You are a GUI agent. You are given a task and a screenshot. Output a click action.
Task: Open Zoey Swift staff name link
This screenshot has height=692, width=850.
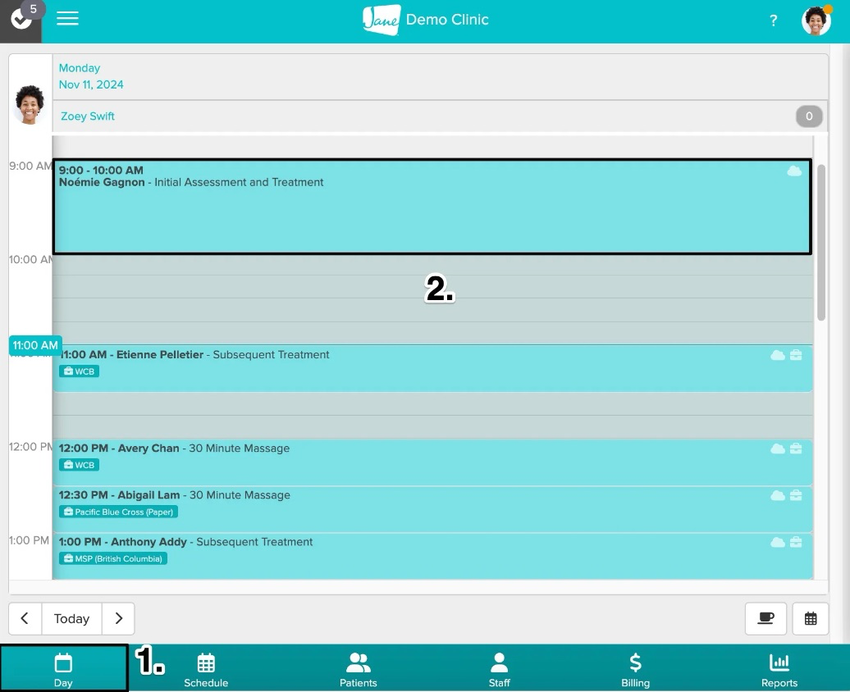click(x=87, y=116)
